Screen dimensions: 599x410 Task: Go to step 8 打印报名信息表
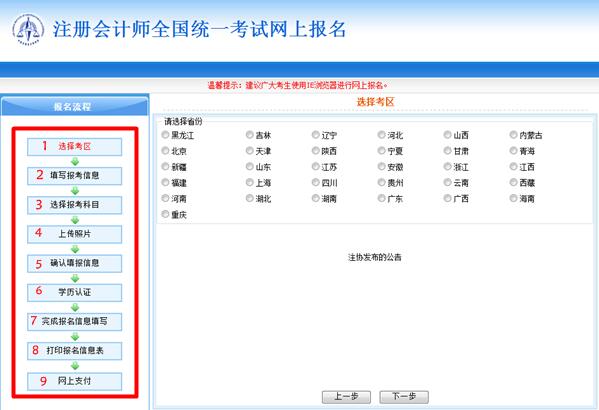point(74,351)
